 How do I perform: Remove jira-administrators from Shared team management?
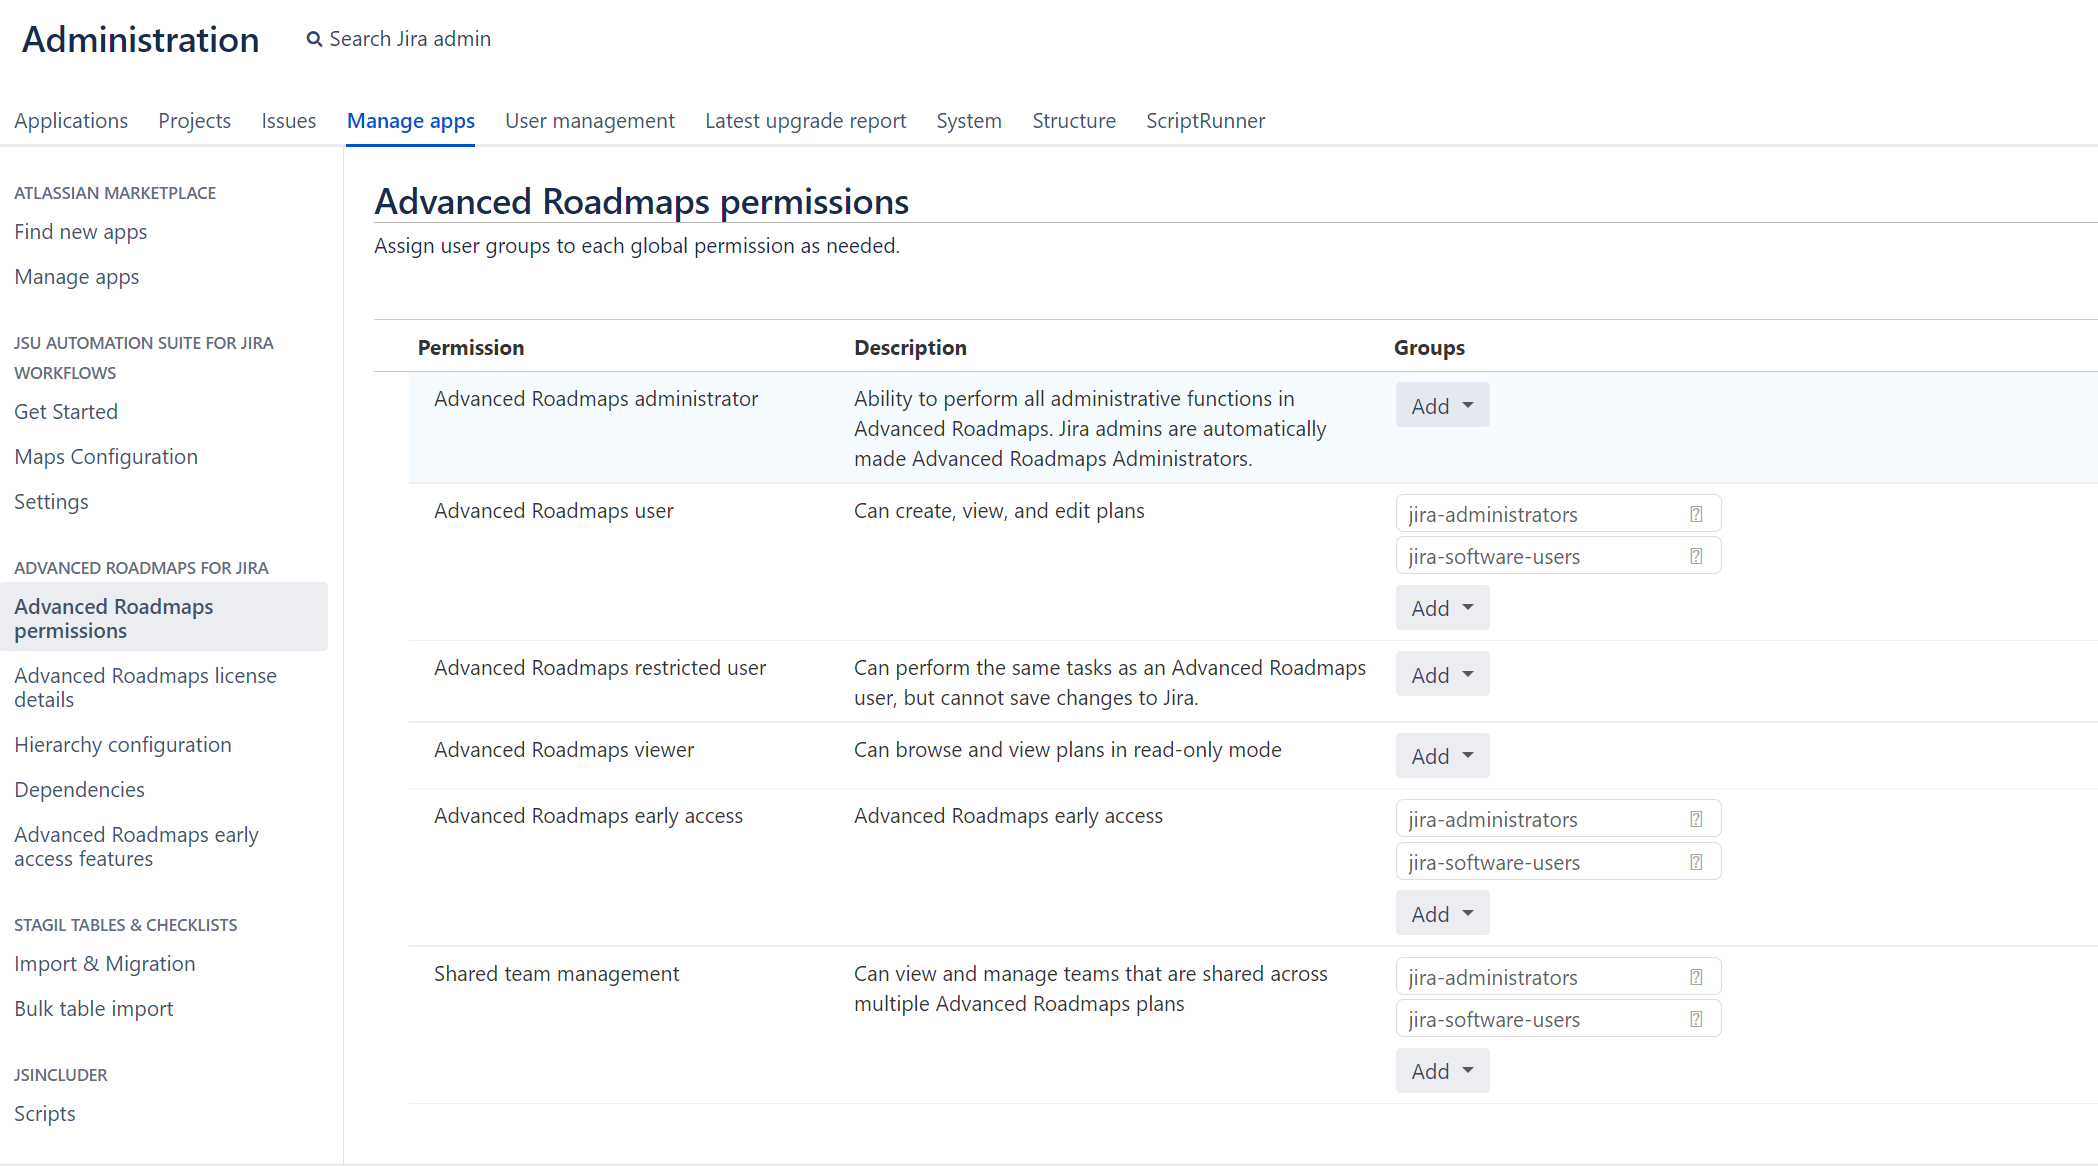point(1696,976)
